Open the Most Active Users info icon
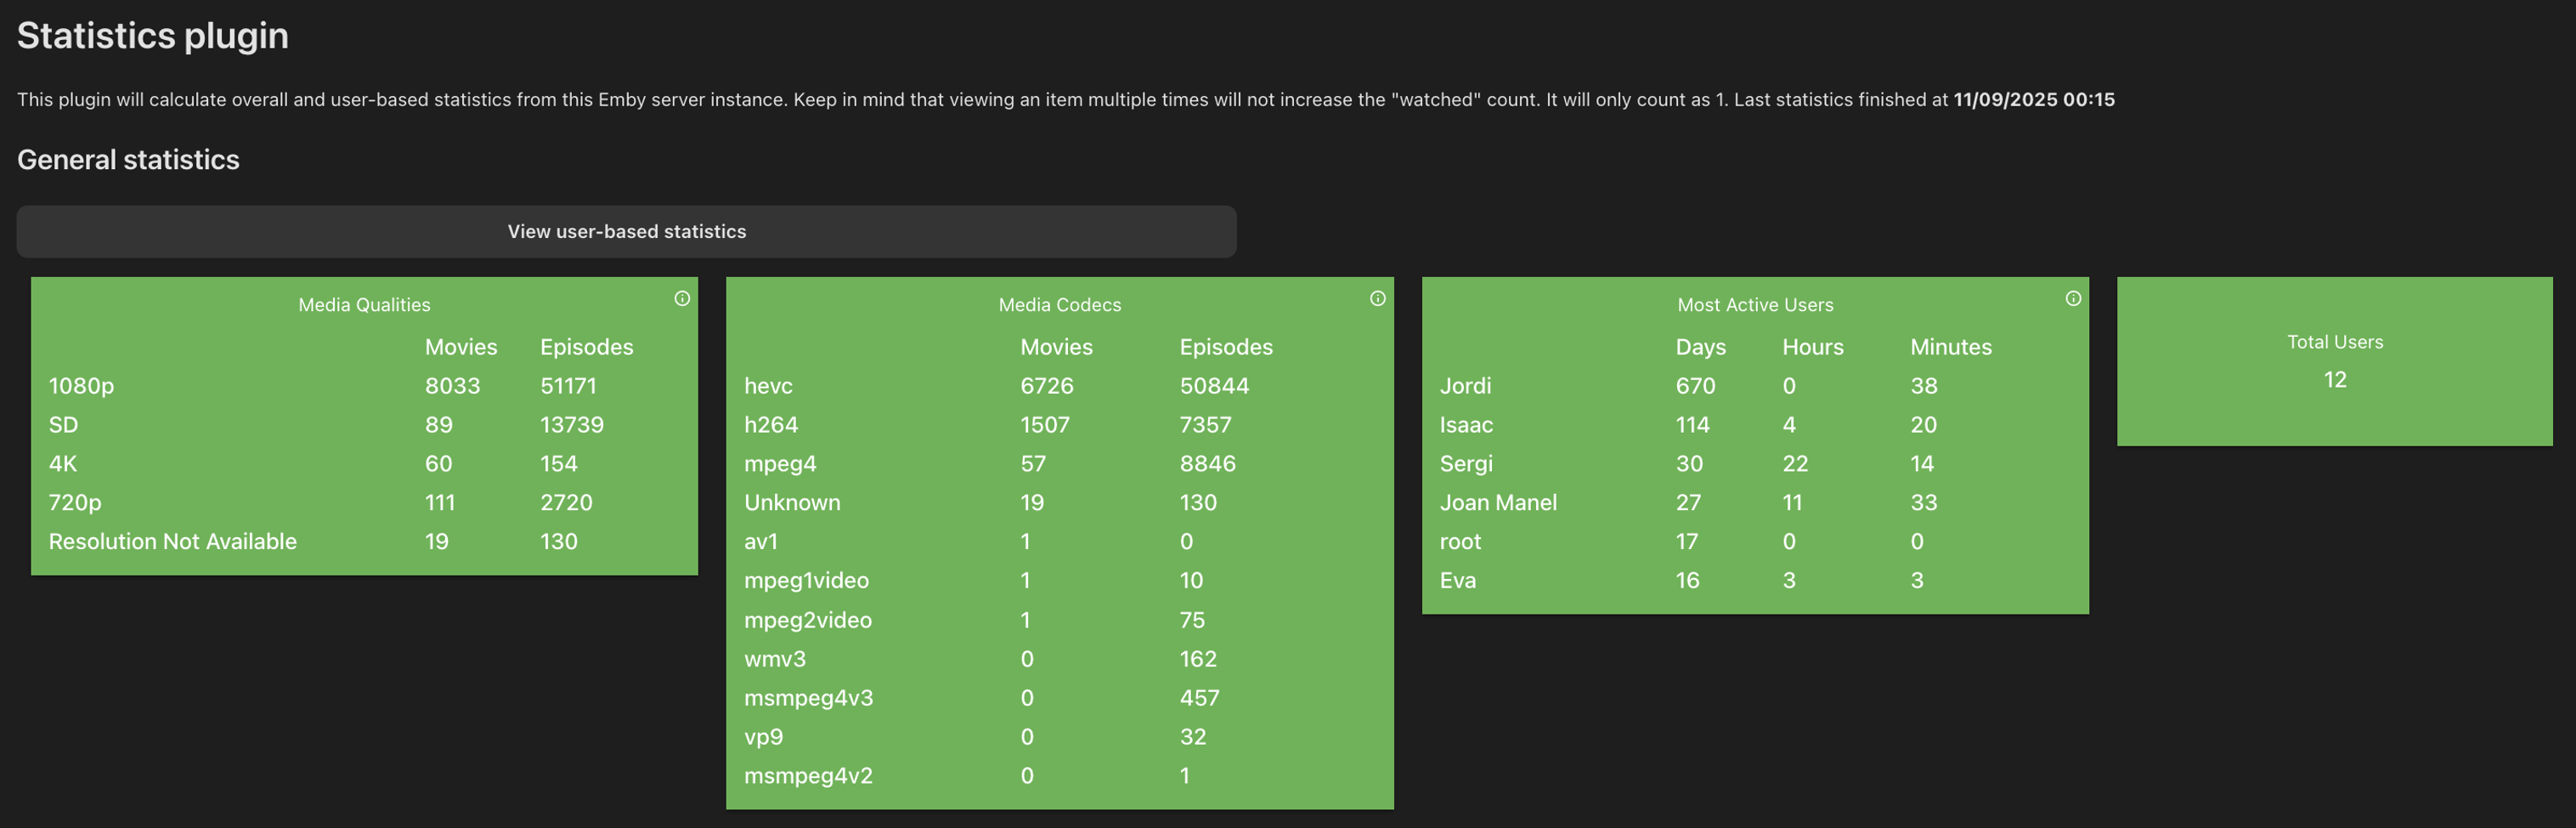 coord(2073,298)
